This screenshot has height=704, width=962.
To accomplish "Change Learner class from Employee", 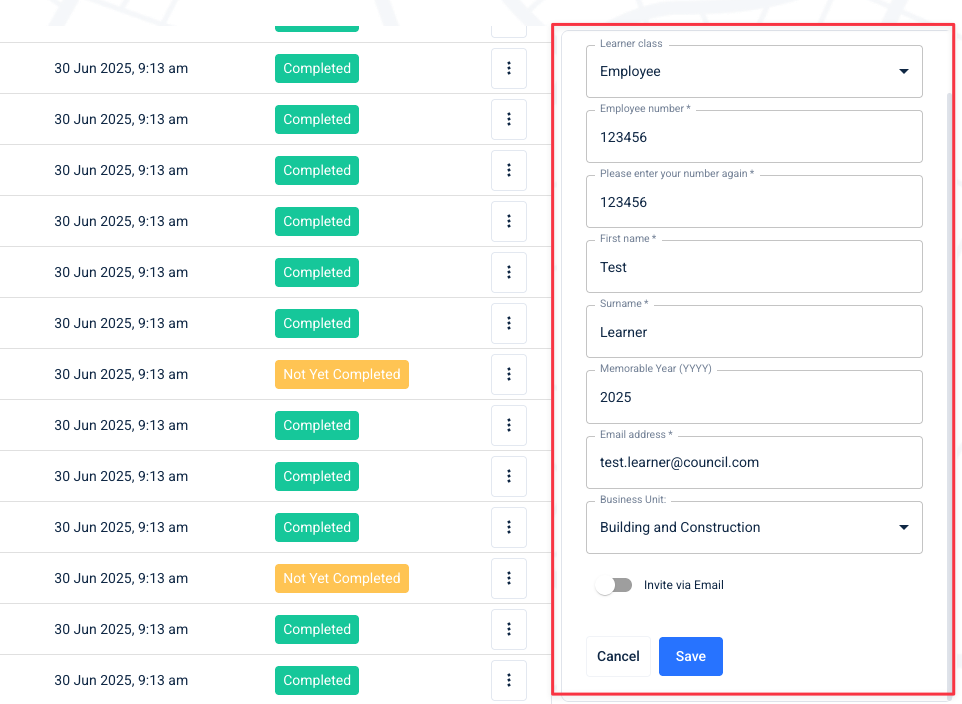I will point(903,71).
